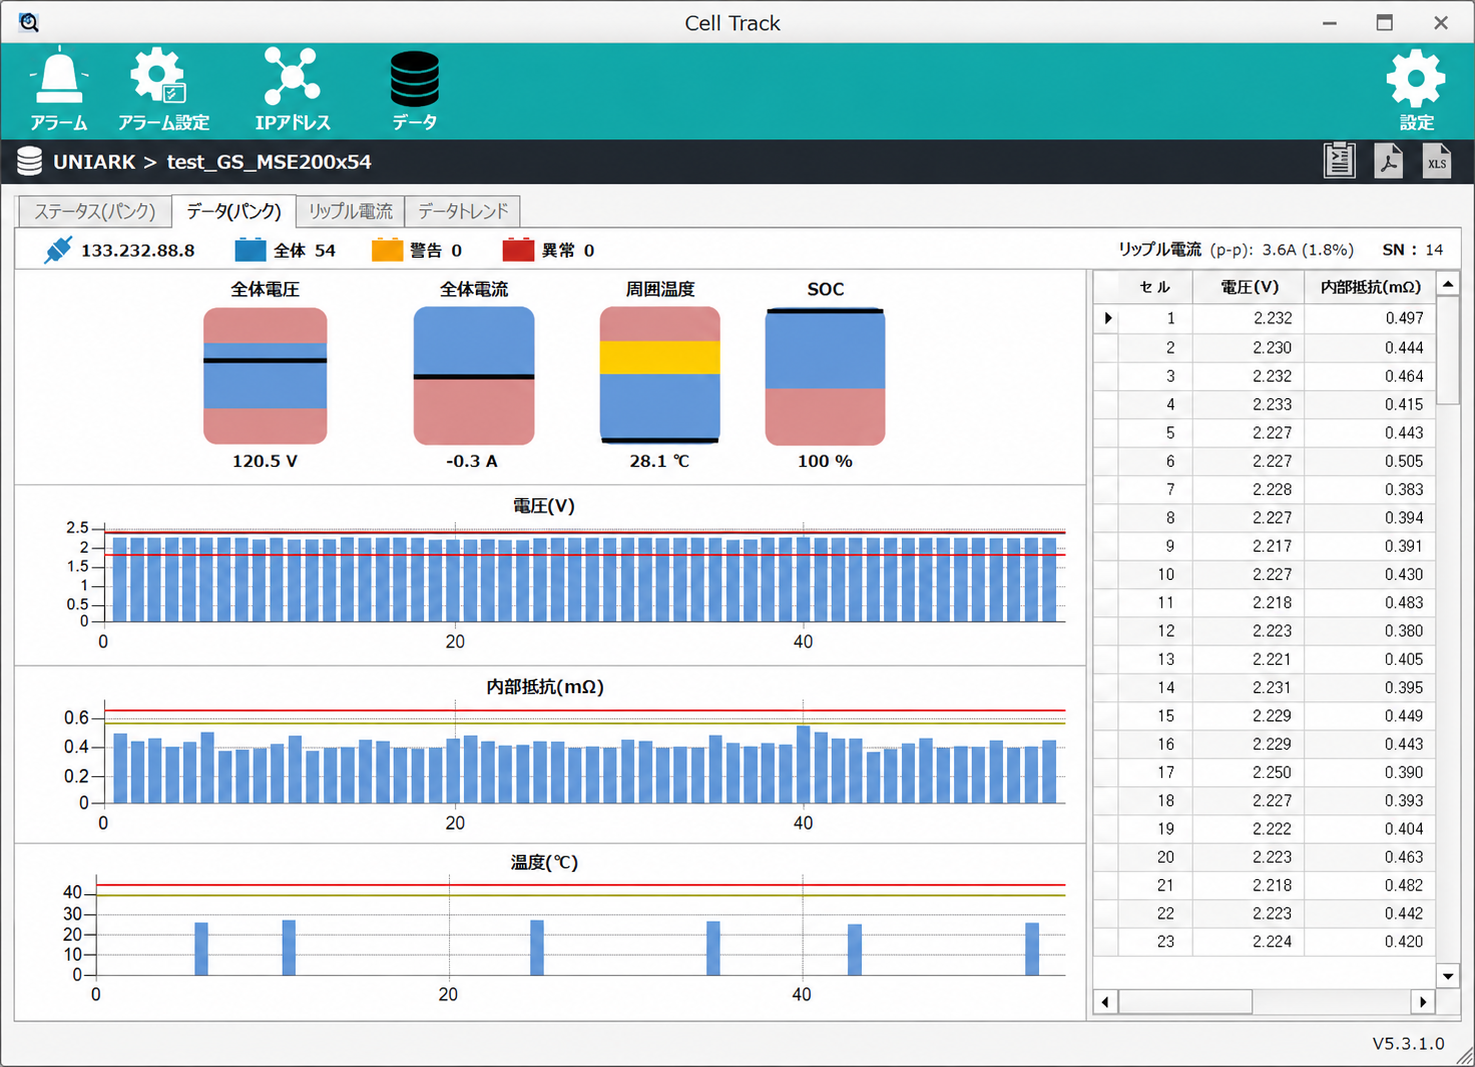Export data as PDF icon

(x=1388, y=161)
